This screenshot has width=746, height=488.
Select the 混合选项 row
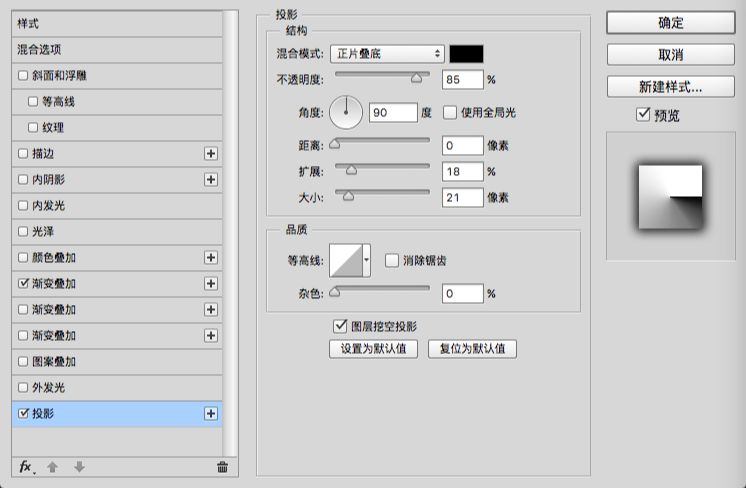(x=117, y=50)
